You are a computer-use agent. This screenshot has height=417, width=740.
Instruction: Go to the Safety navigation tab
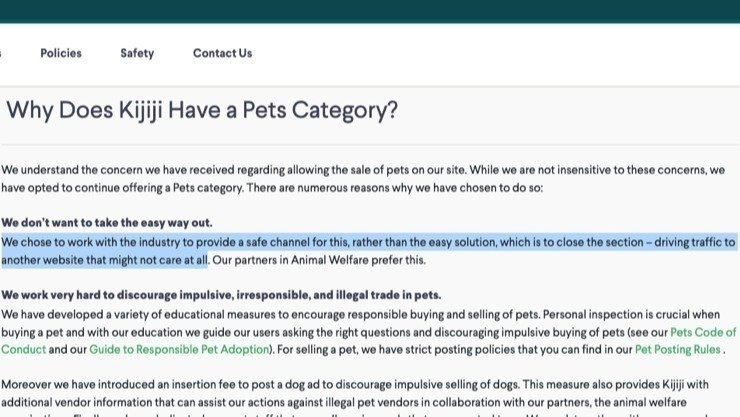137,53
